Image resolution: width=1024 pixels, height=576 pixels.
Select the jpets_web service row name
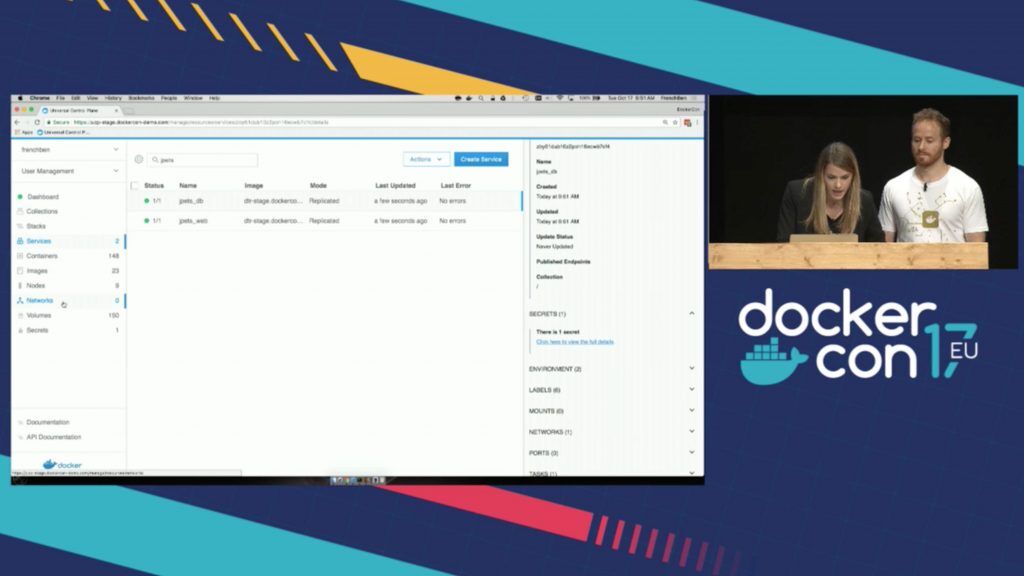[x=193, y=221]
